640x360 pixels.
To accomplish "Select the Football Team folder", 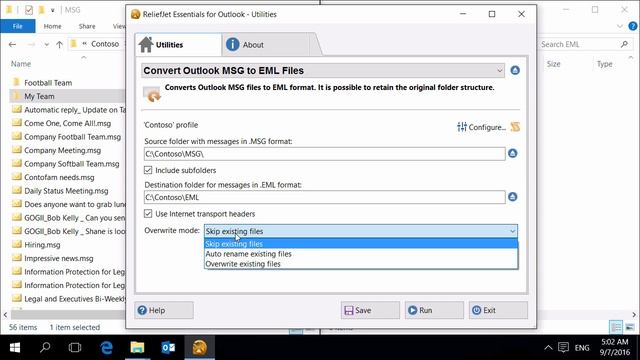I will tap(48, 82).
